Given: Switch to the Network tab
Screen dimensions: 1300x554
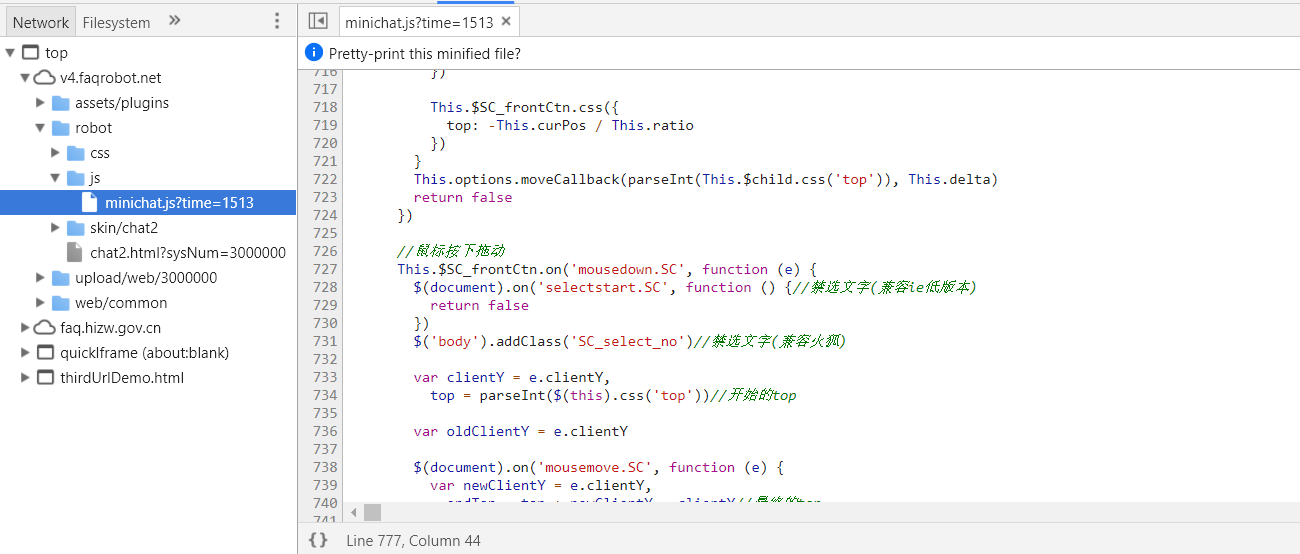Looking at the screenshot, I should tap(41, 22).
